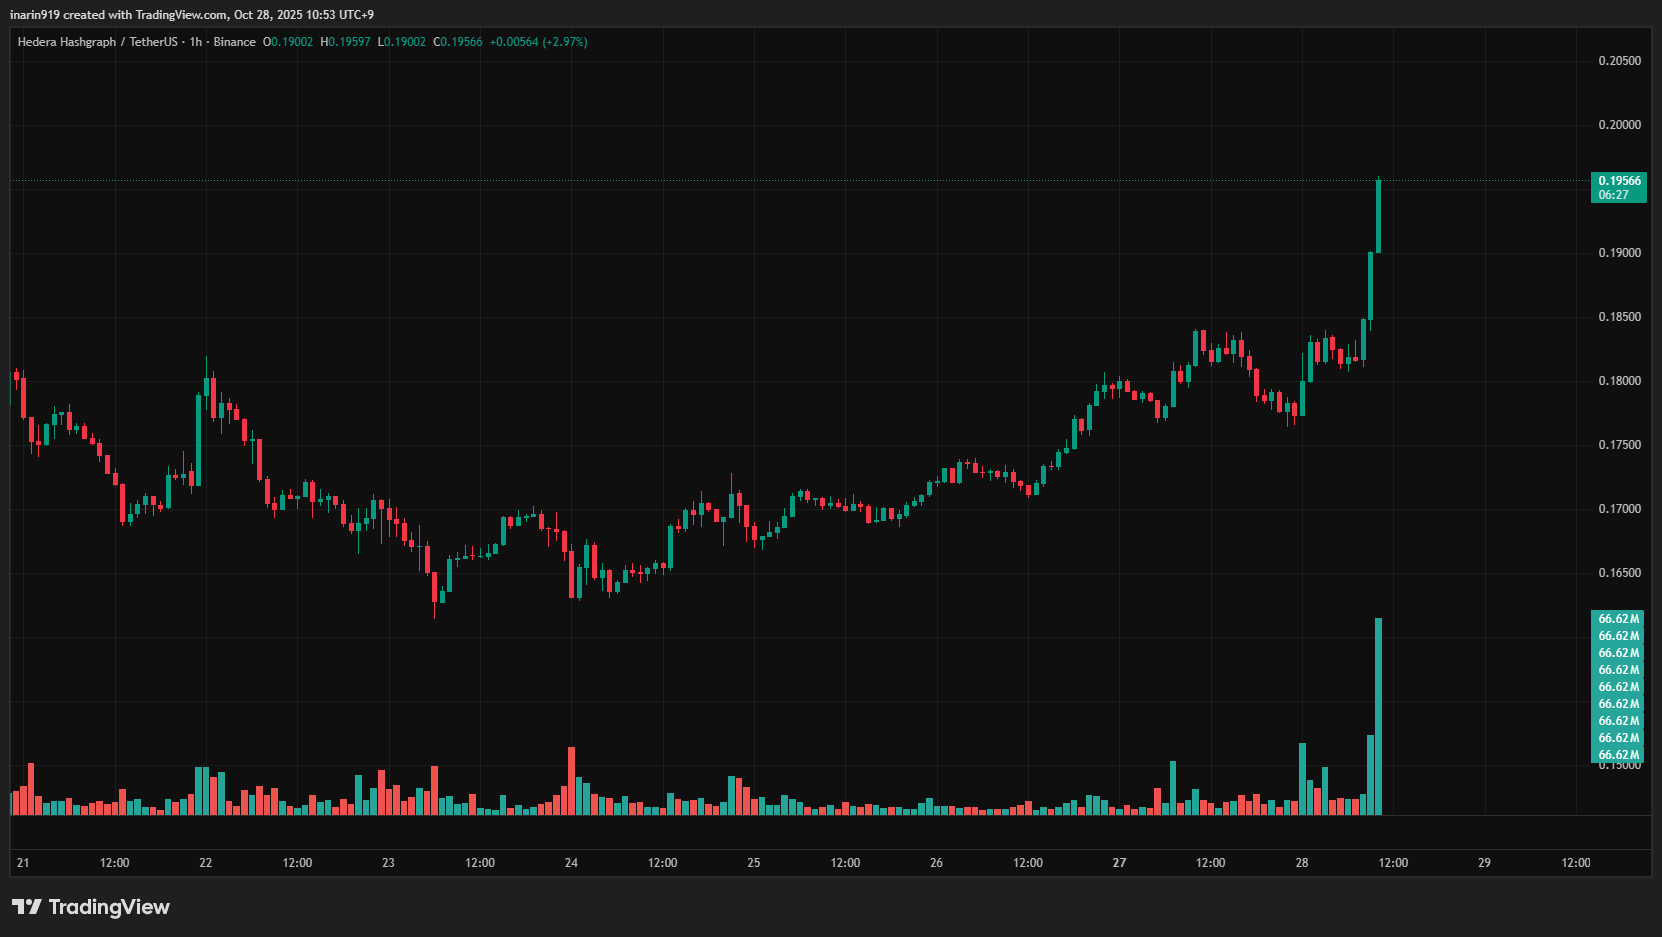Select the 1h interval in the legend

pyautogui.click(x=196, y=42)
